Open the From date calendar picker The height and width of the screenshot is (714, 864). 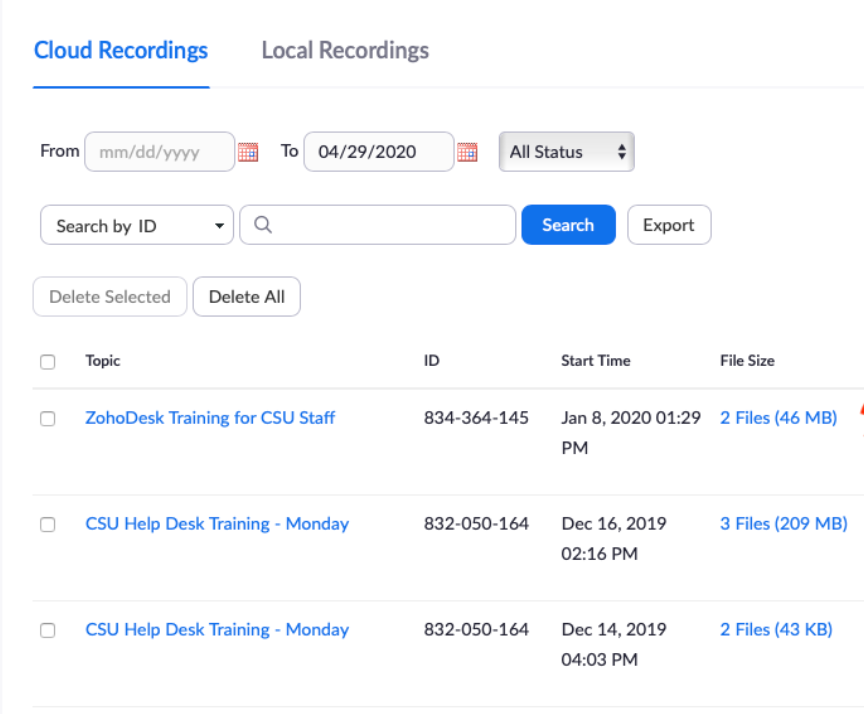point(247,151)
